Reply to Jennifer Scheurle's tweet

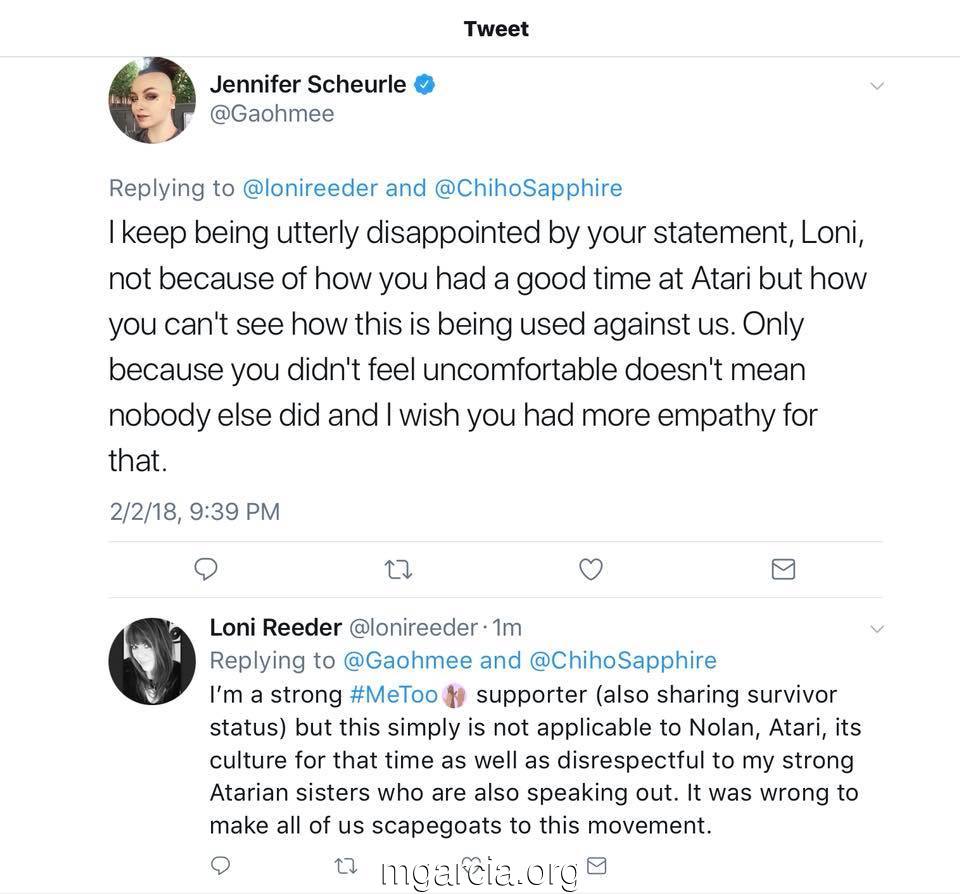point(206,569)
